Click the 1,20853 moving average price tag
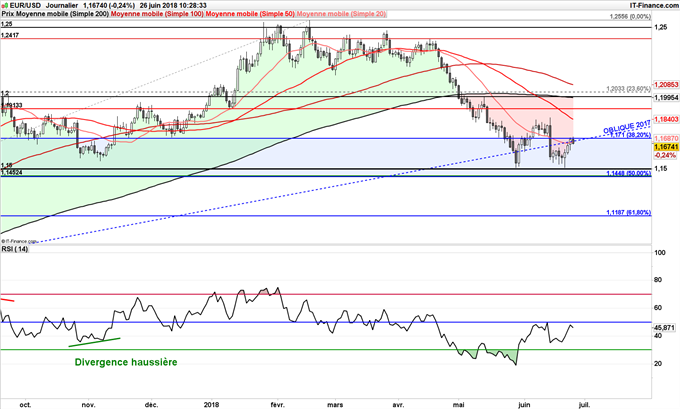The width and height of the screenshot is (680, 409). click(x=666, y=85)
